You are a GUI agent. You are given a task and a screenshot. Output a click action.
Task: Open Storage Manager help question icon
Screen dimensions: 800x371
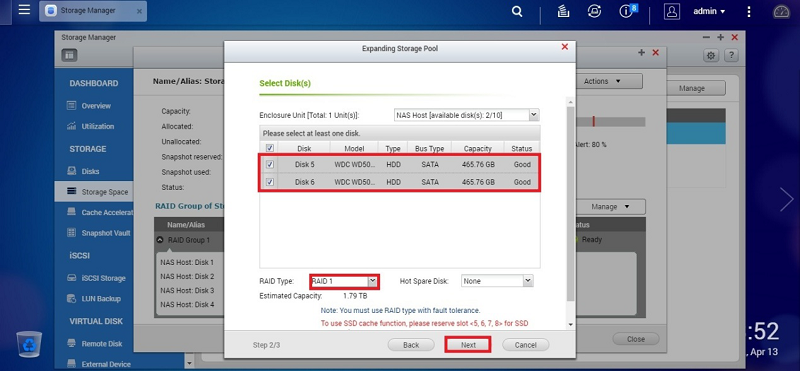point(731,56)
